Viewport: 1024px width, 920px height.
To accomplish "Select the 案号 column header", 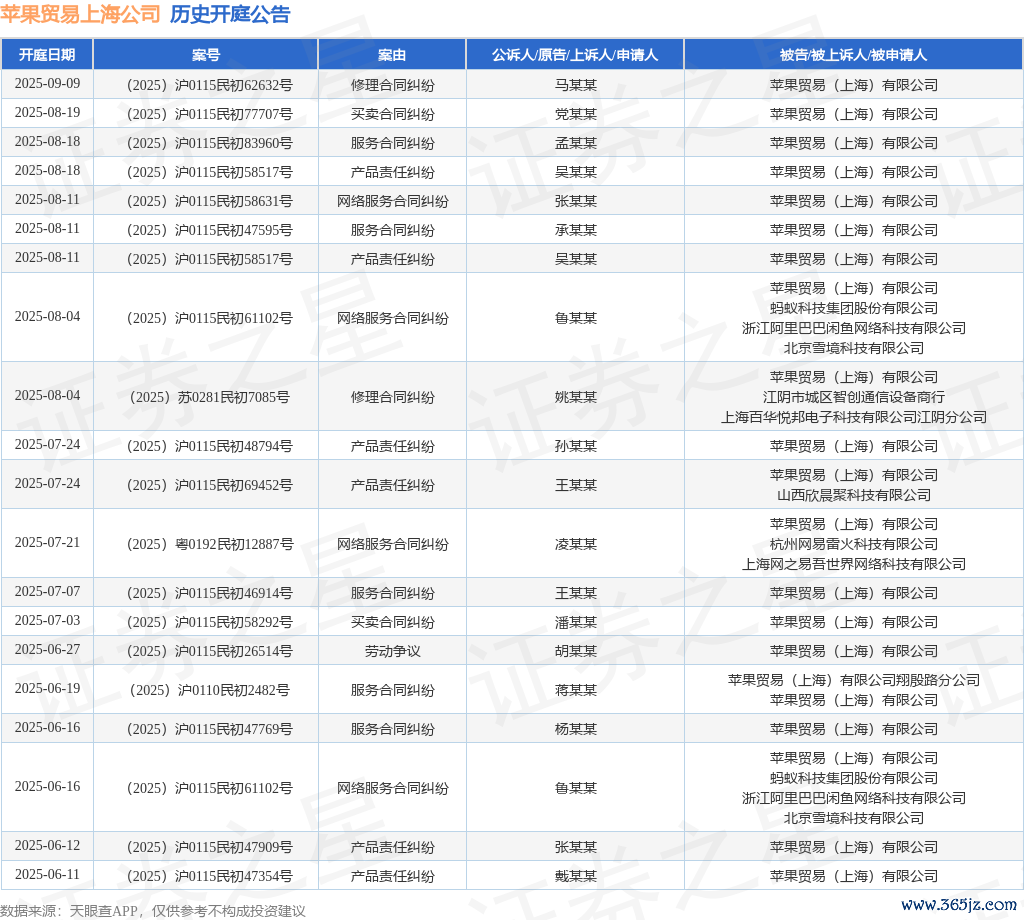I will [206, 55].
